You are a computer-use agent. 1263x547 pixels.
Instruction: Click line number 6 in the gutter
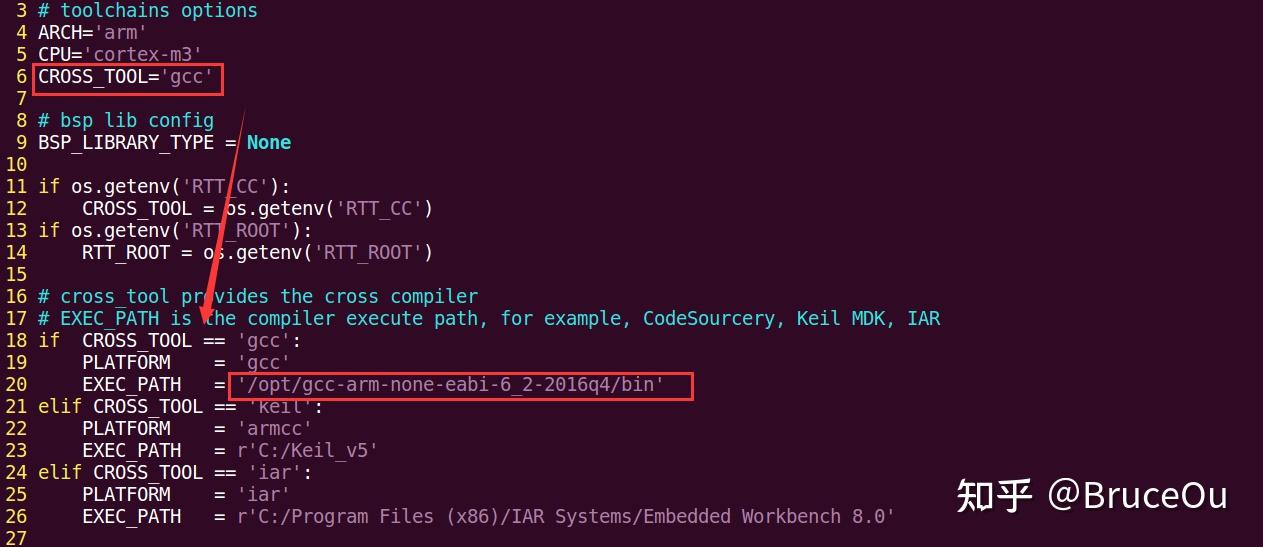coord(21,76)
